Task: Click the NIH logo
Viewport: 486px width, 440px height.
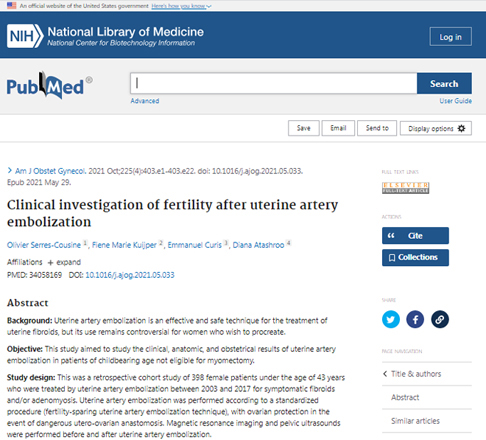Action: 25,36
